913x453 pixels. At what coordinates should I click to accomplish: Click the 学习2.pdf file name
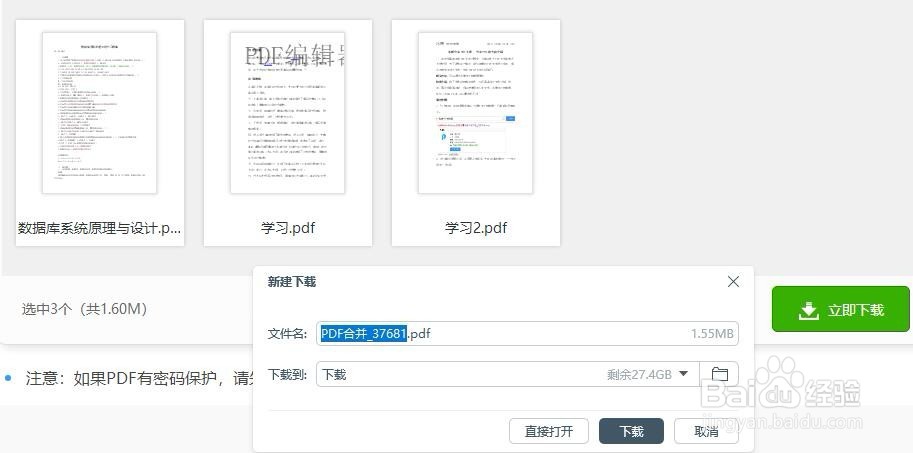476,228
